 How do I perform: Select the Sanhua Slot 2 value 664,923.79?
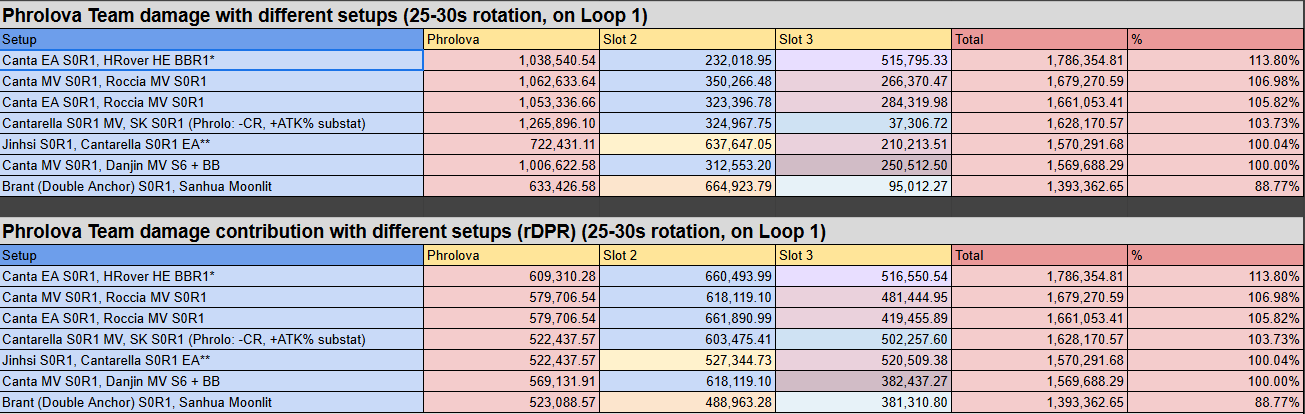click(688, 187)
